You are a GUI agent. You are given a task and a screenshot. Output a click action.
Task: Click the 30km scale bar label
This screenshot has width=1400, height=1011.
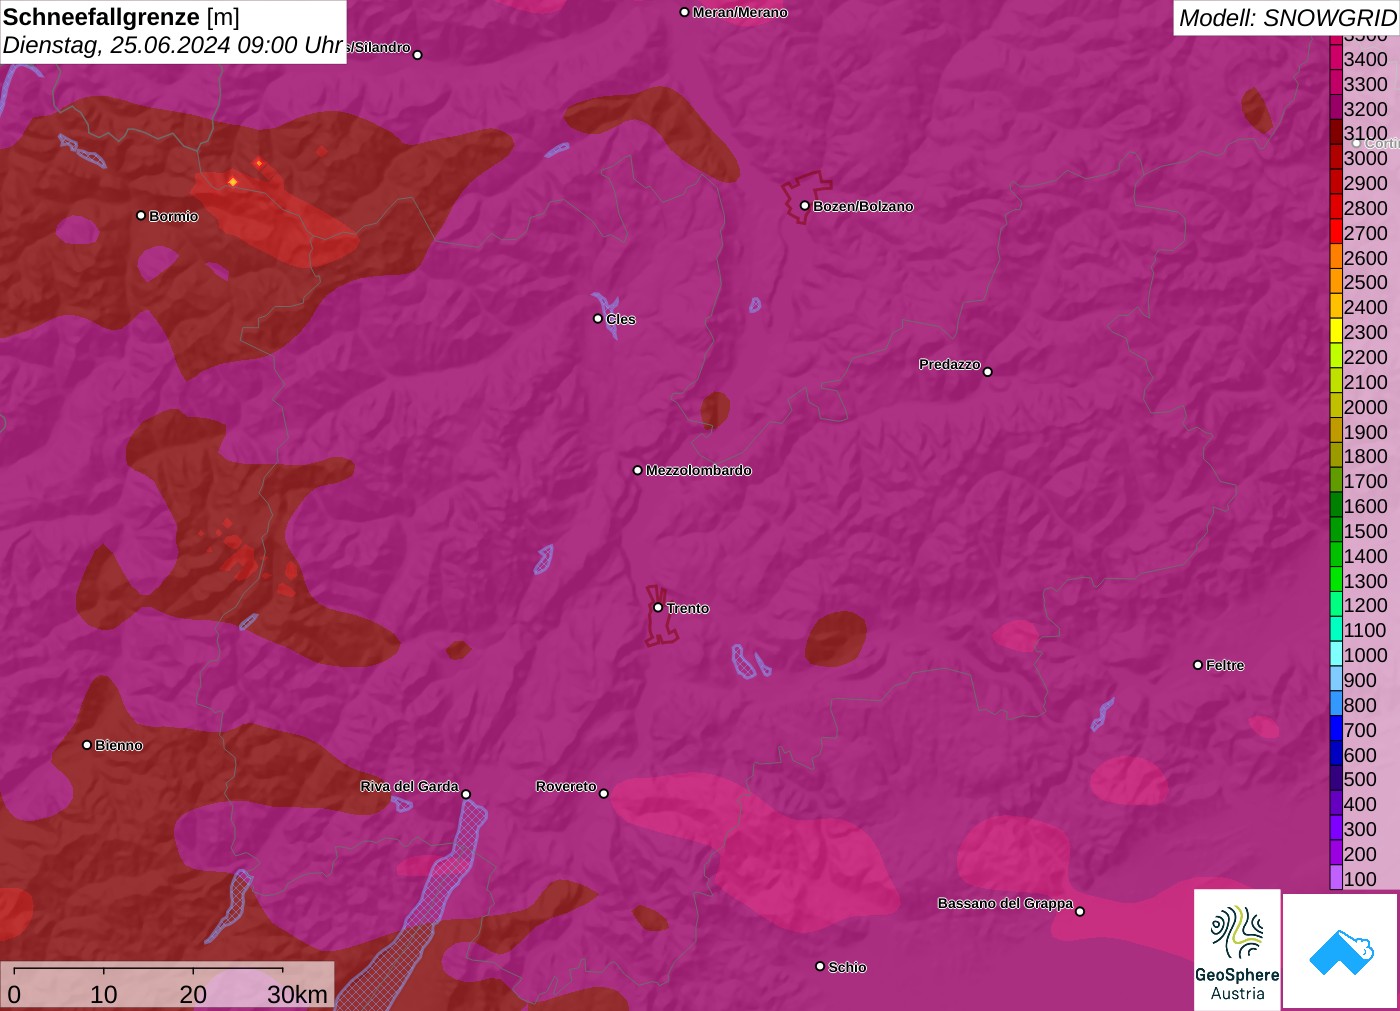297,994
